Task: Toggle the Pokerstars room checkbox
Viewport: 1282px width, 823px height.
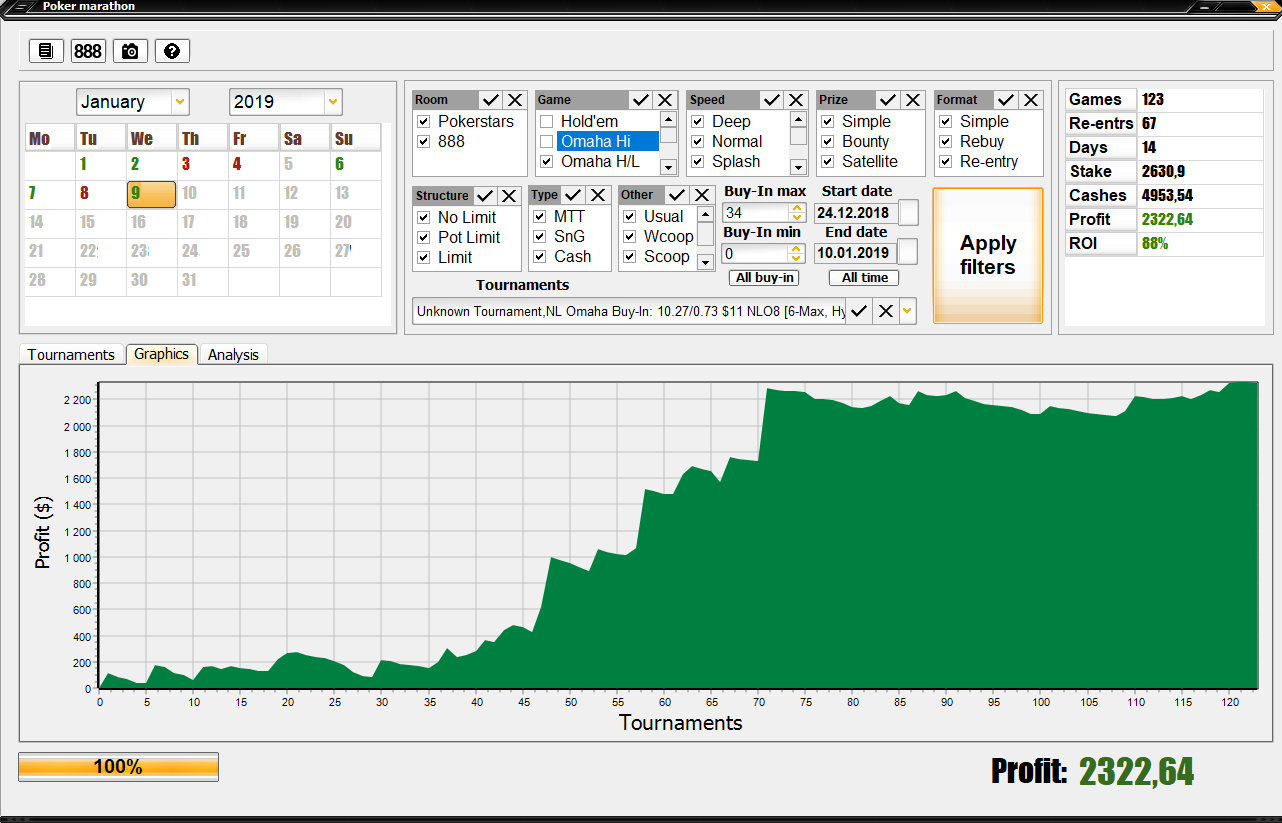Action: click(424, 122)
